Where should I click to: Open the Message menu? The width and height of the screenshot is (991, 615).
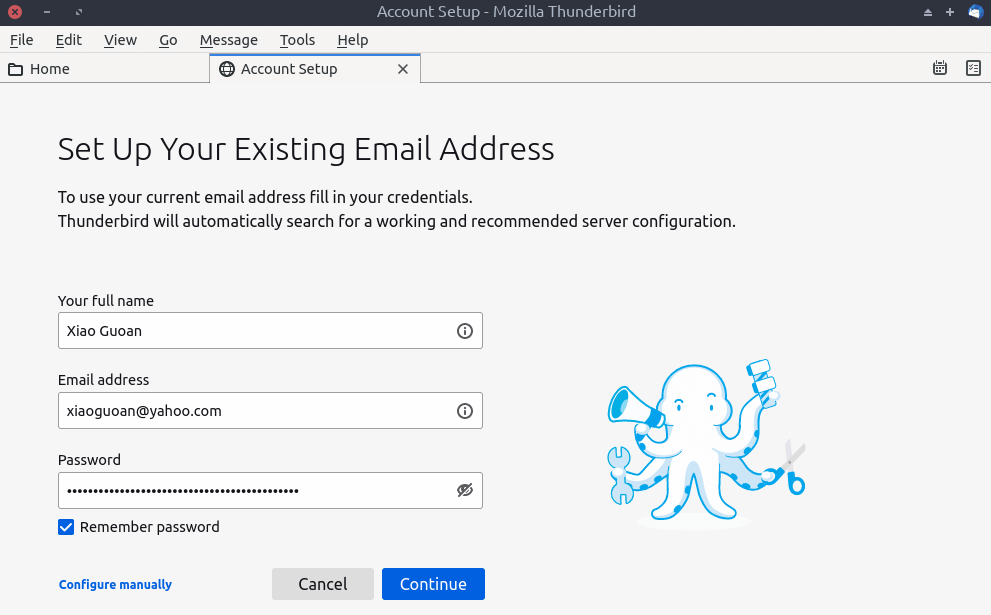click(x=228, y=40)
